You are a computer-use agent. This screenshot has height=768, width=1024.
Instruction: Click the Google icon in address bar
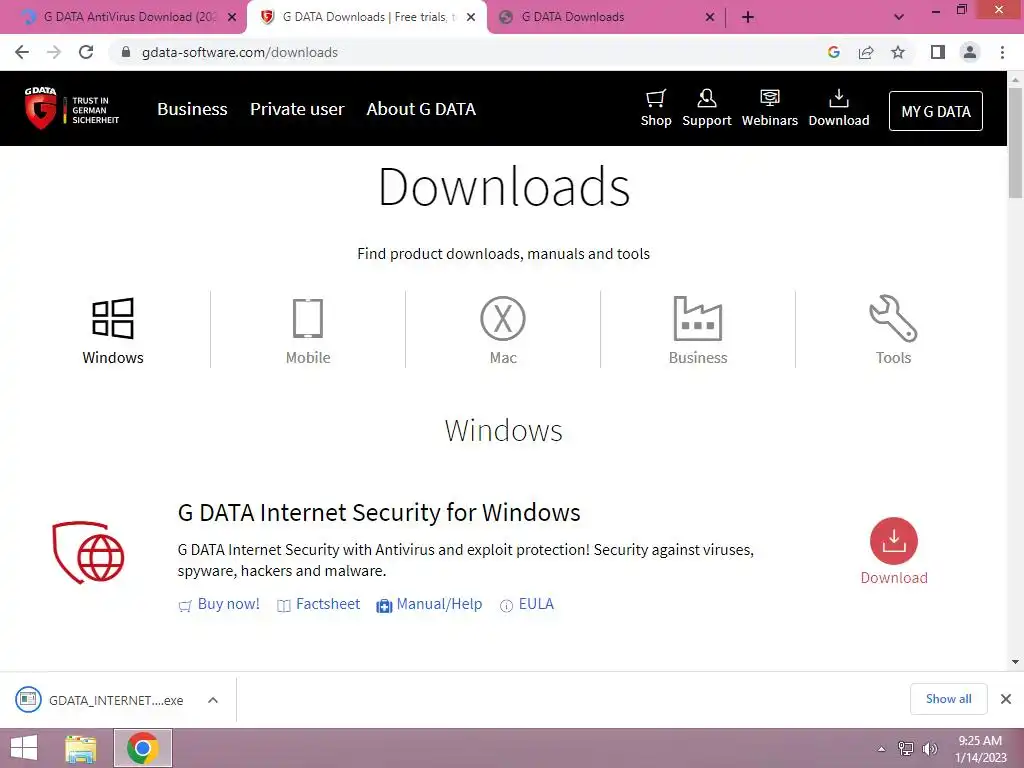coord(833,52)
